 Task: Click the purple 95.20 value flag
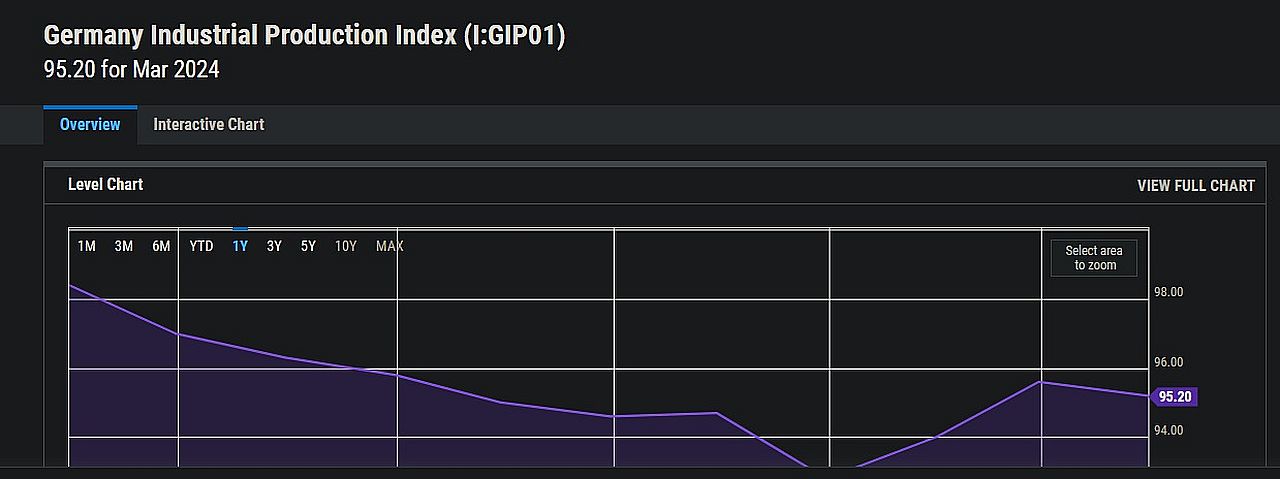point(1174,397)
